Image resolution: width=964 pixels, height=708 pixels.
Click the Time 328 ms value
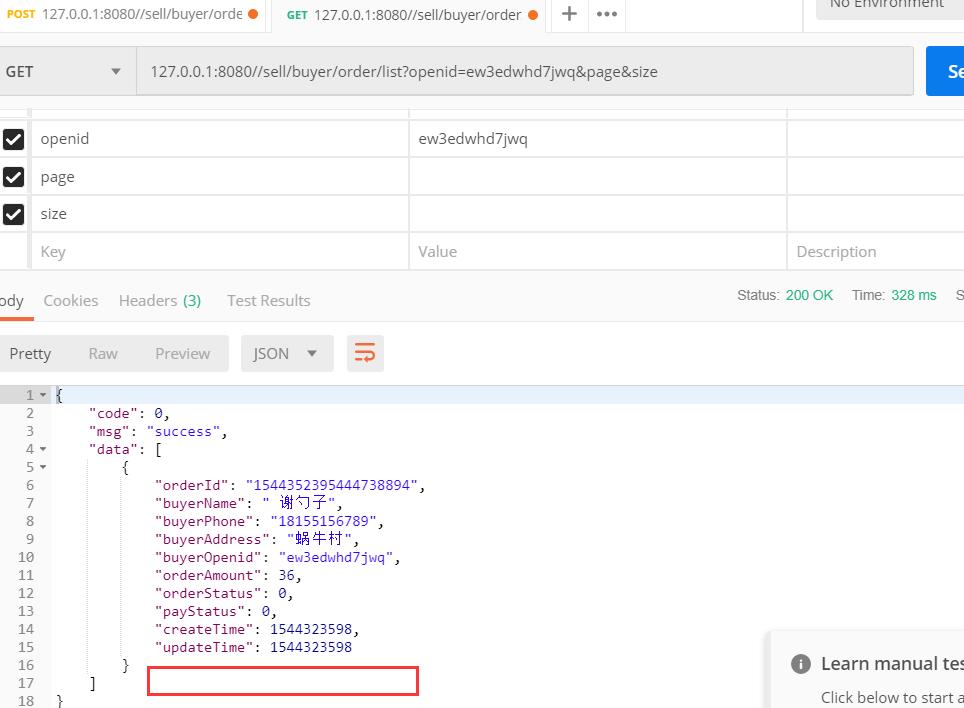914,295
